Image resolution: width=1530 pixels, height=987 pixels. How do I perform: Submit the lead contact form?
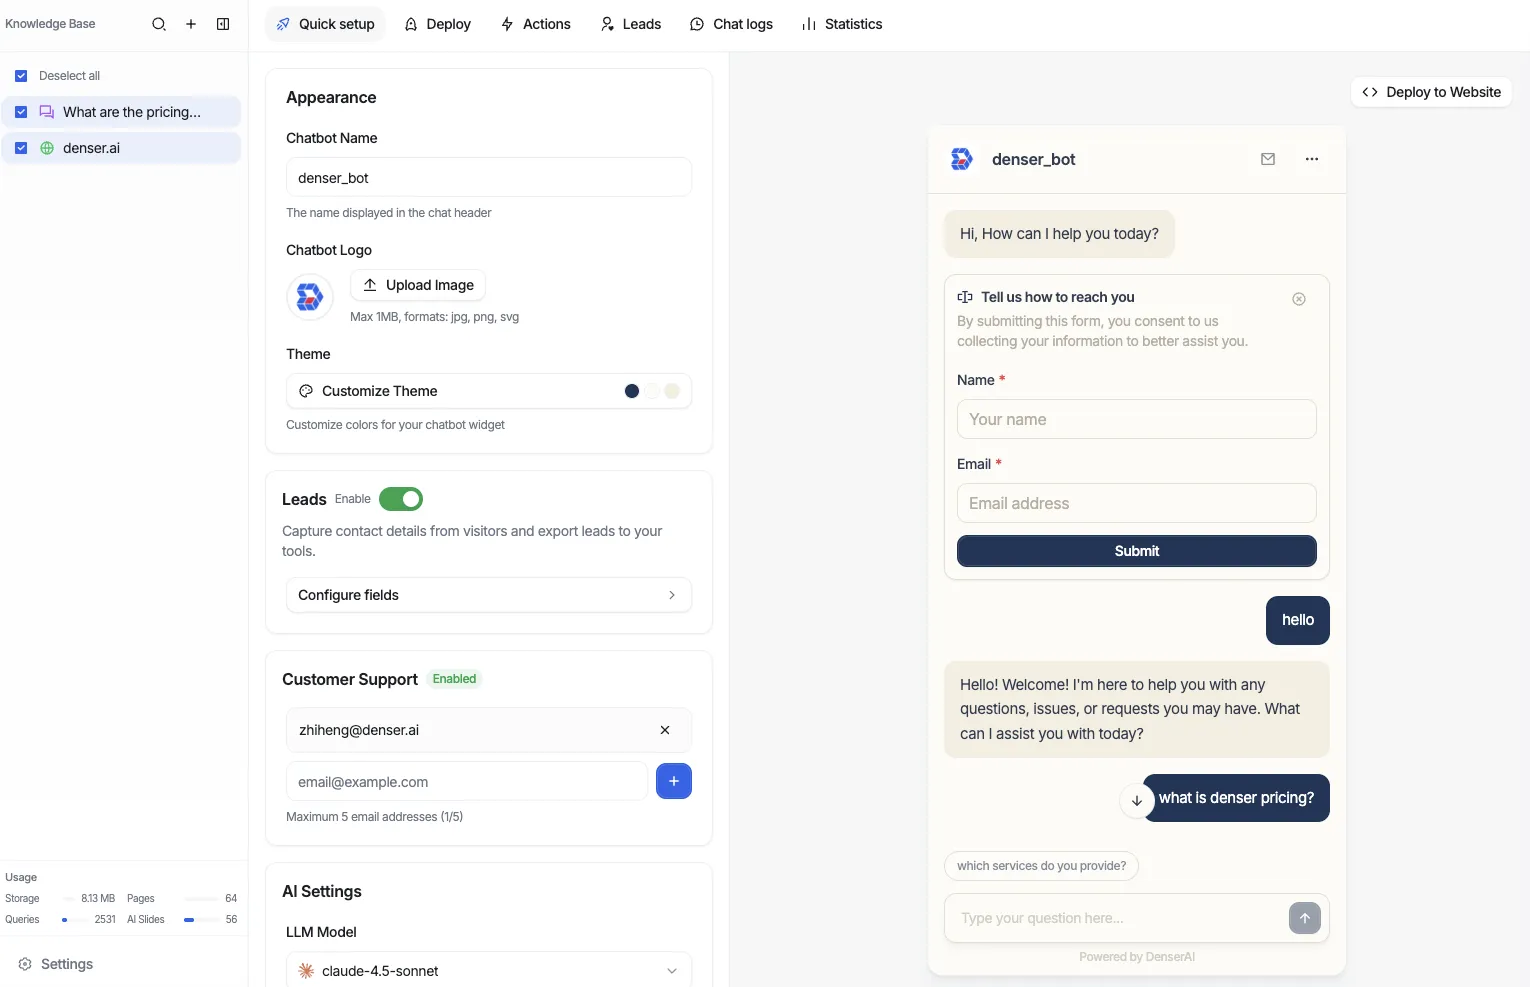[x=1136, y=551]
